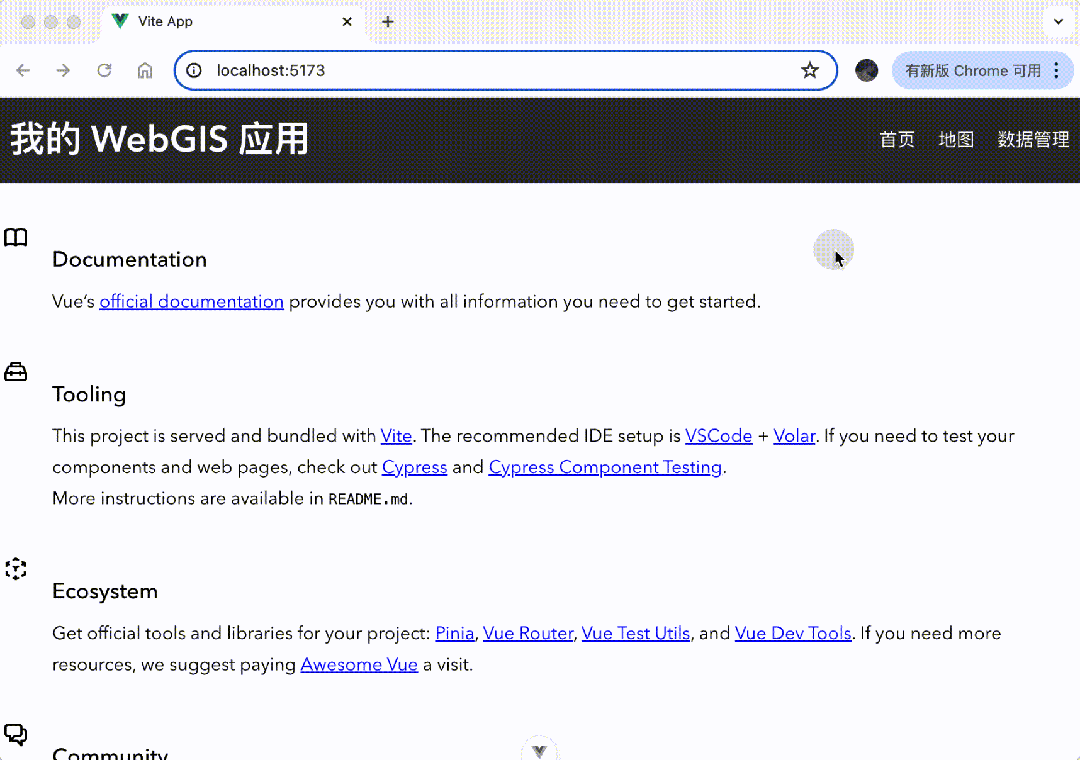Click the site info icon in address bar
The height and width of the screenshot is (760, 1080).
[x=194, y=70]
